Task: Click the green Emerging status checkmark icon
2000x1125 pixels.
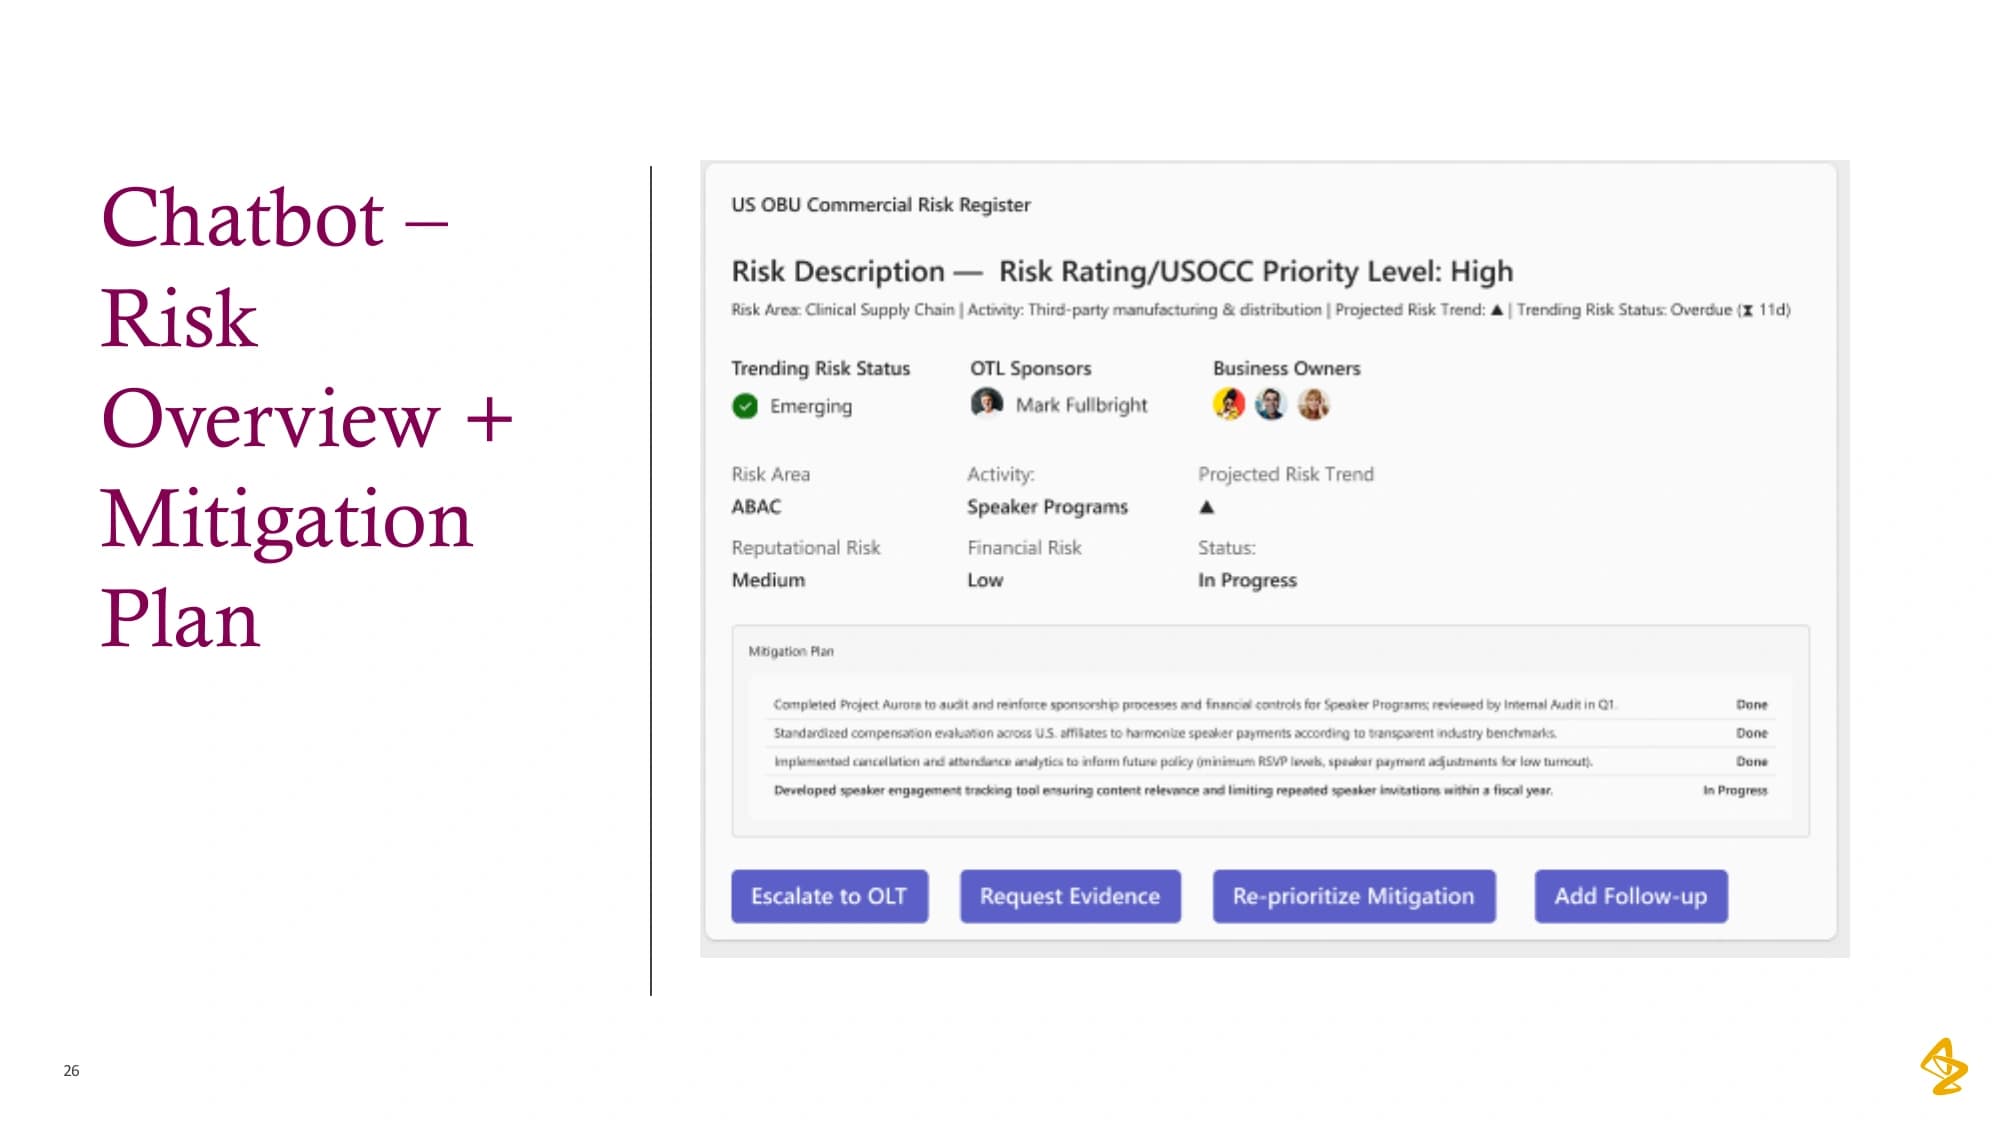Action: coord(745,406)
